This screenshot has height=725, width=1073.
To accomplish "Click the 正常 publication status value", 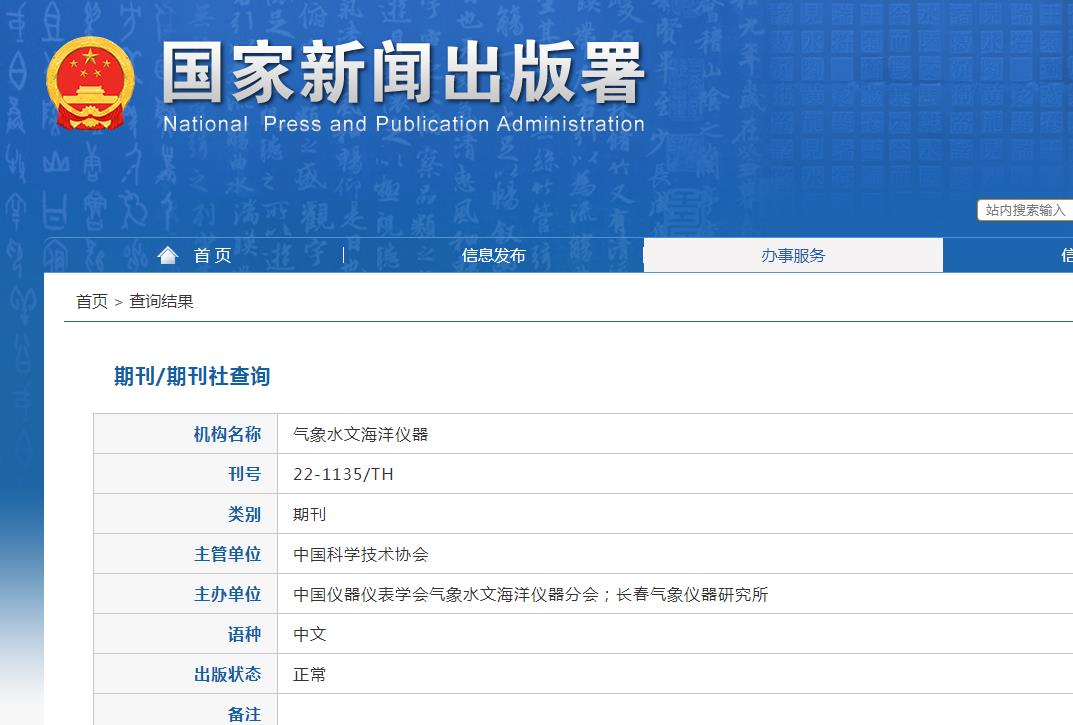I will tap(309, 674).
